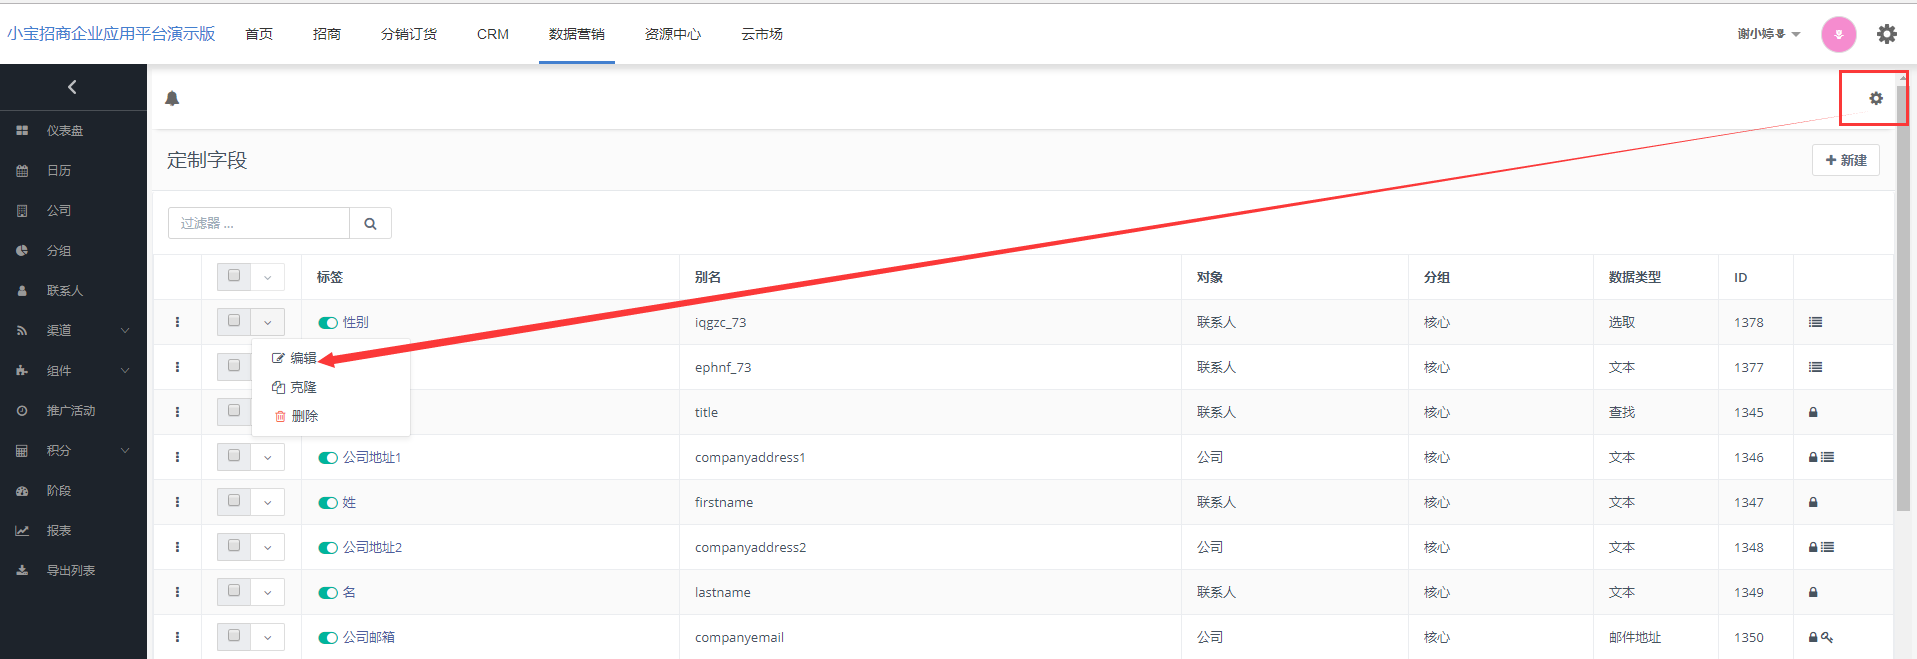1917x659 pixels.
Task: Choose 删除 from the context menu
Action: pyautogui.click(x=304, y=416)
